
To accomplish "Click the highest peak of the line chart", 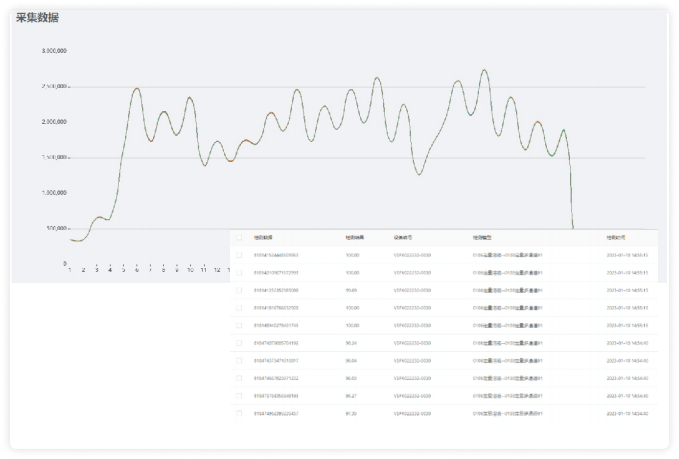I will click(484, 71).
